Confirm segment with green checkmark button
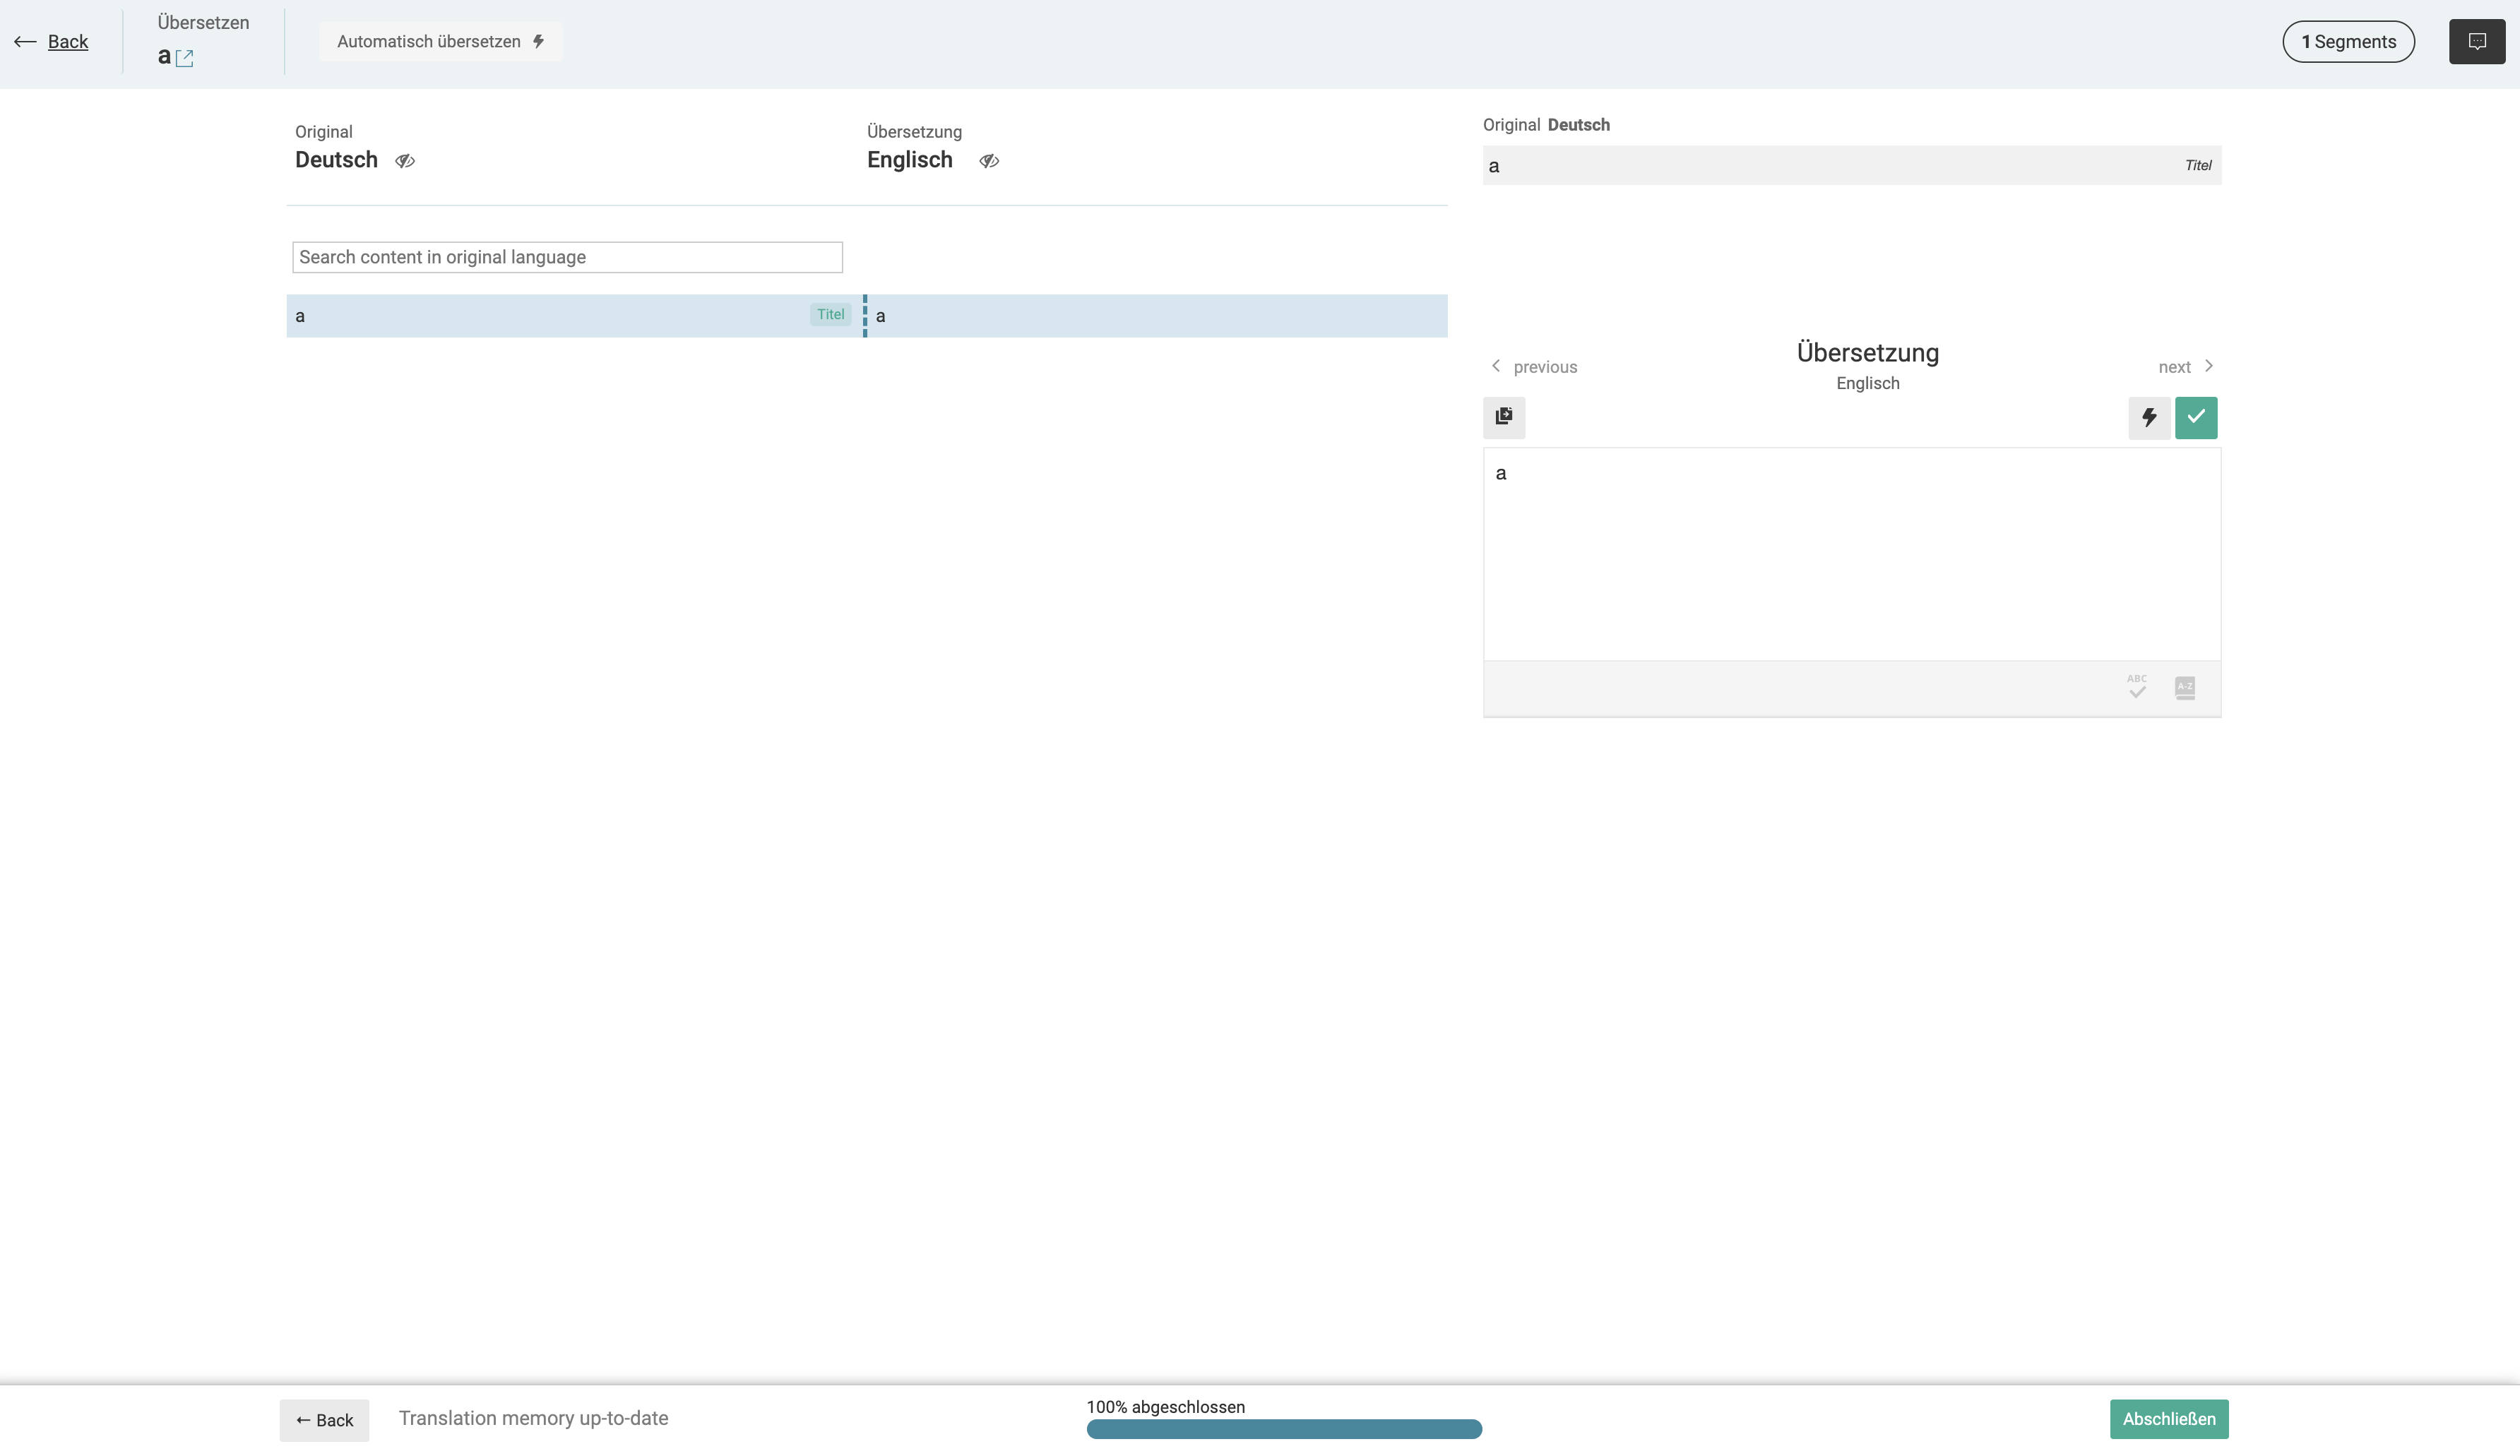 click(2195, 417)
